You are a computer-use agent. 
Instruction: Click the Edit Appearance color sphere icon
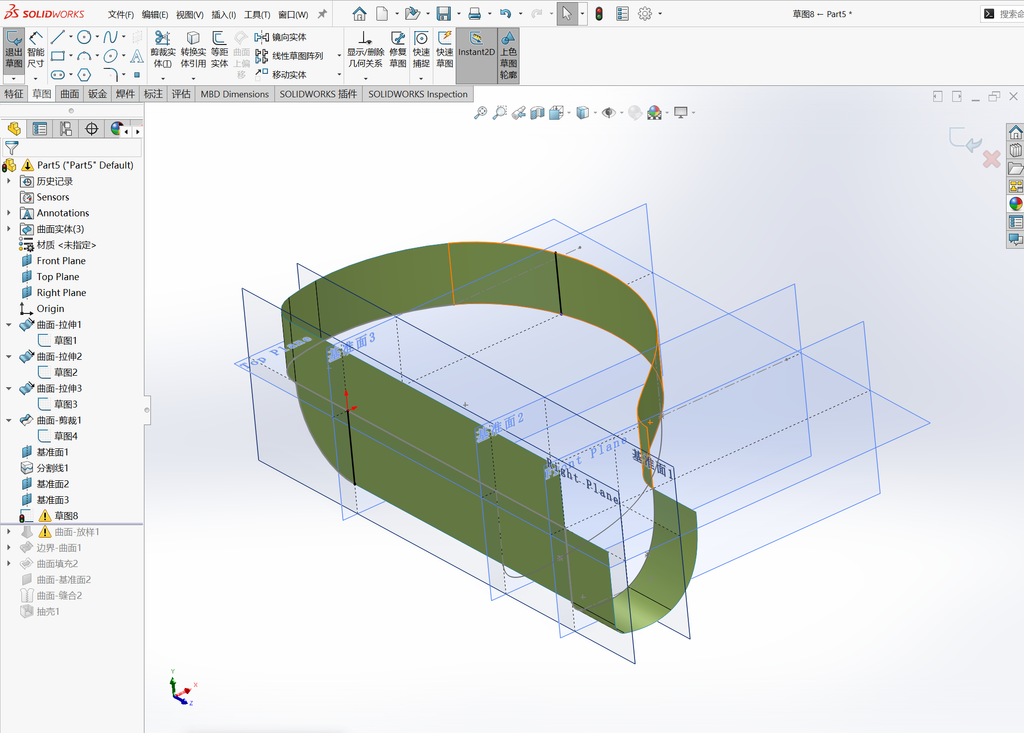[654, 113]
